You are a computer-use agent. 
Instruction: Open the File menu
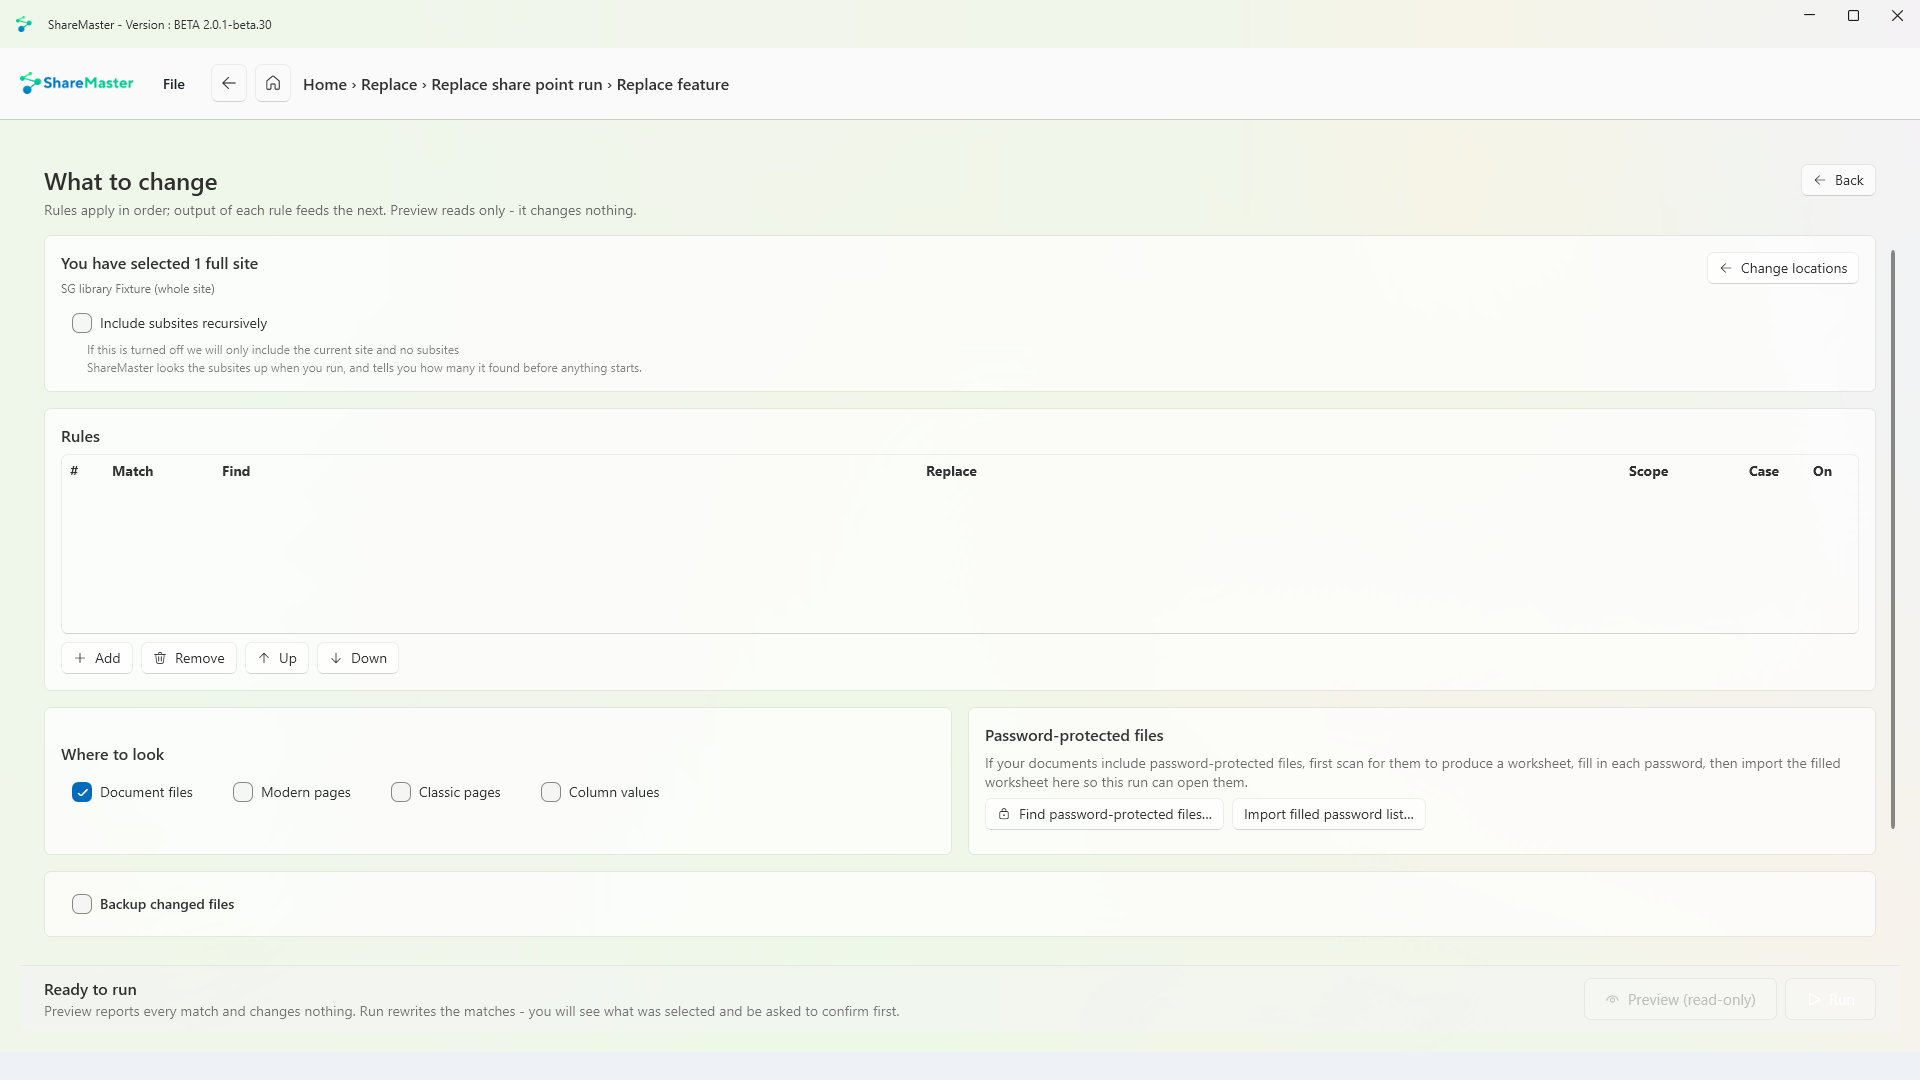click(x=174, y=84)
